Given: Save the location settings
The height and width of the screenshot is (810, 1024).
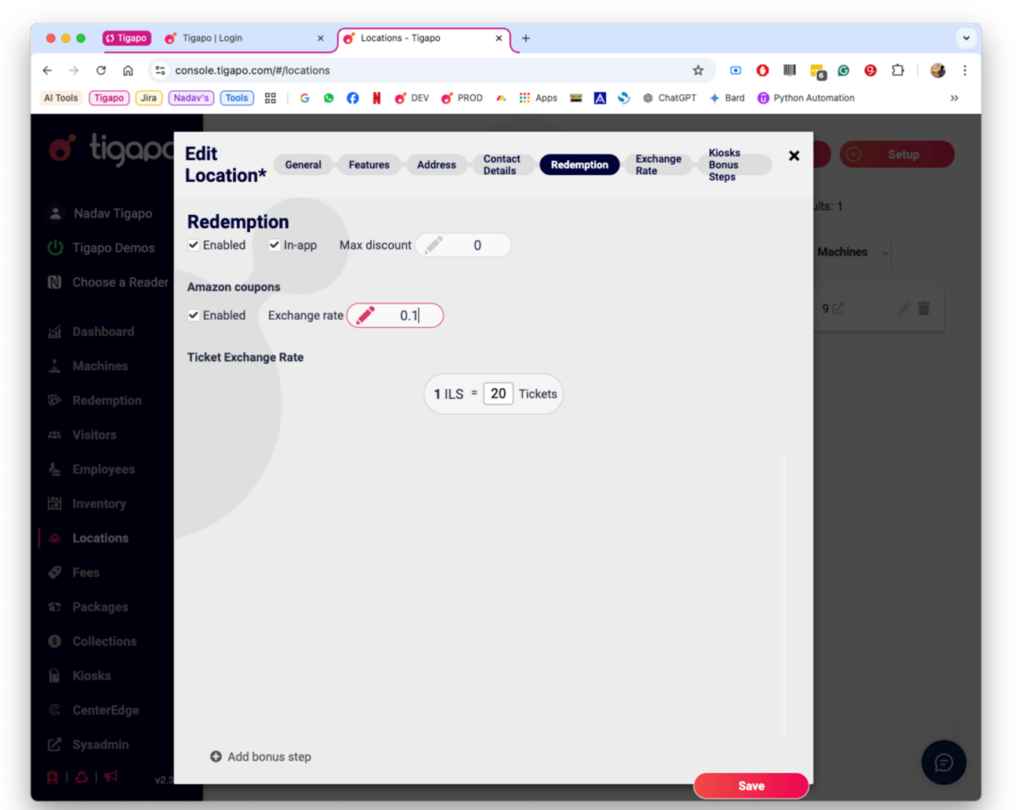Looking at the screenshot, I should coord(750,785).
